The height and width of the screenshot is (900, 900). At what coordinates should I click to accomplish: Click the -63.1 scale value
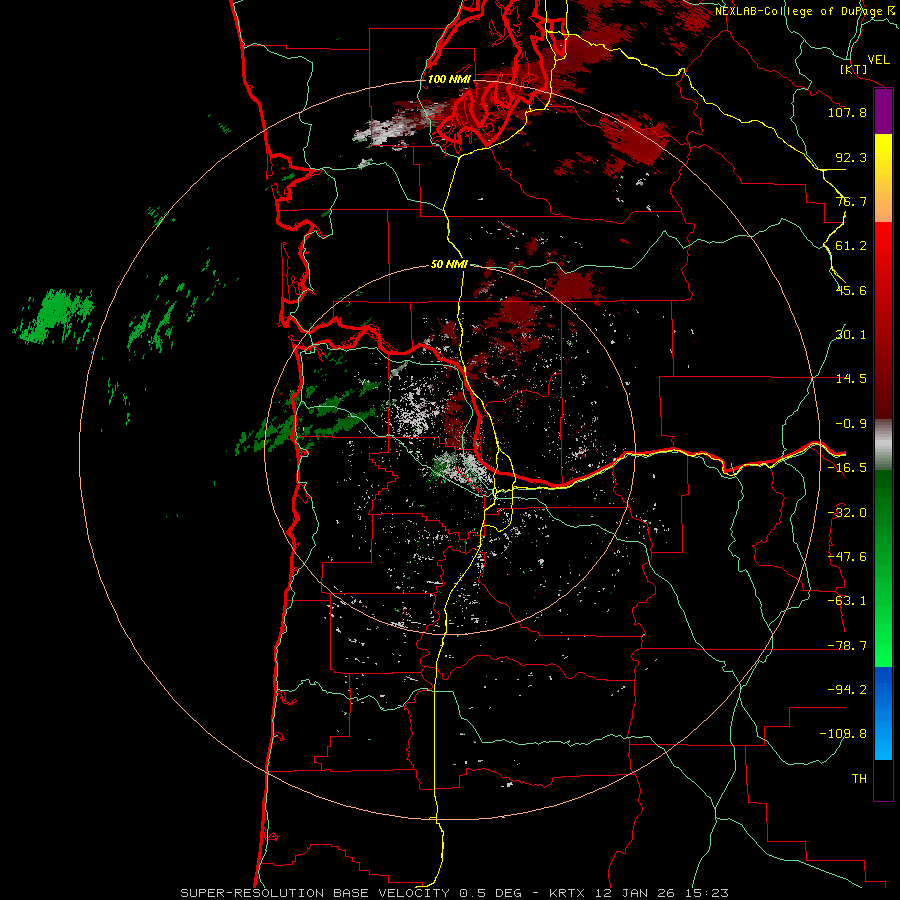pos(847,601)
